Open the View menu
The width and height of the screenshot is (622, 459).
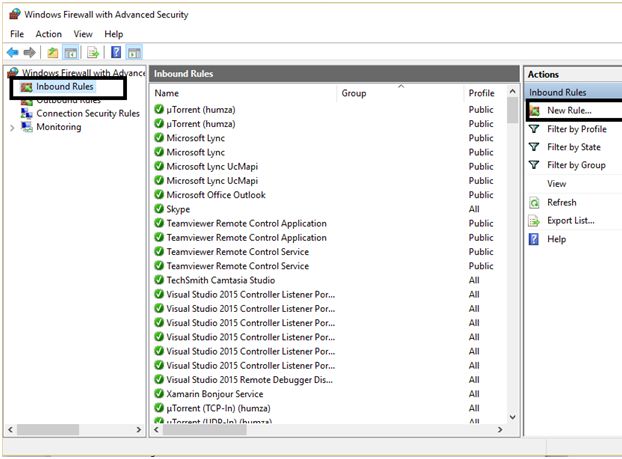point(83,34)
